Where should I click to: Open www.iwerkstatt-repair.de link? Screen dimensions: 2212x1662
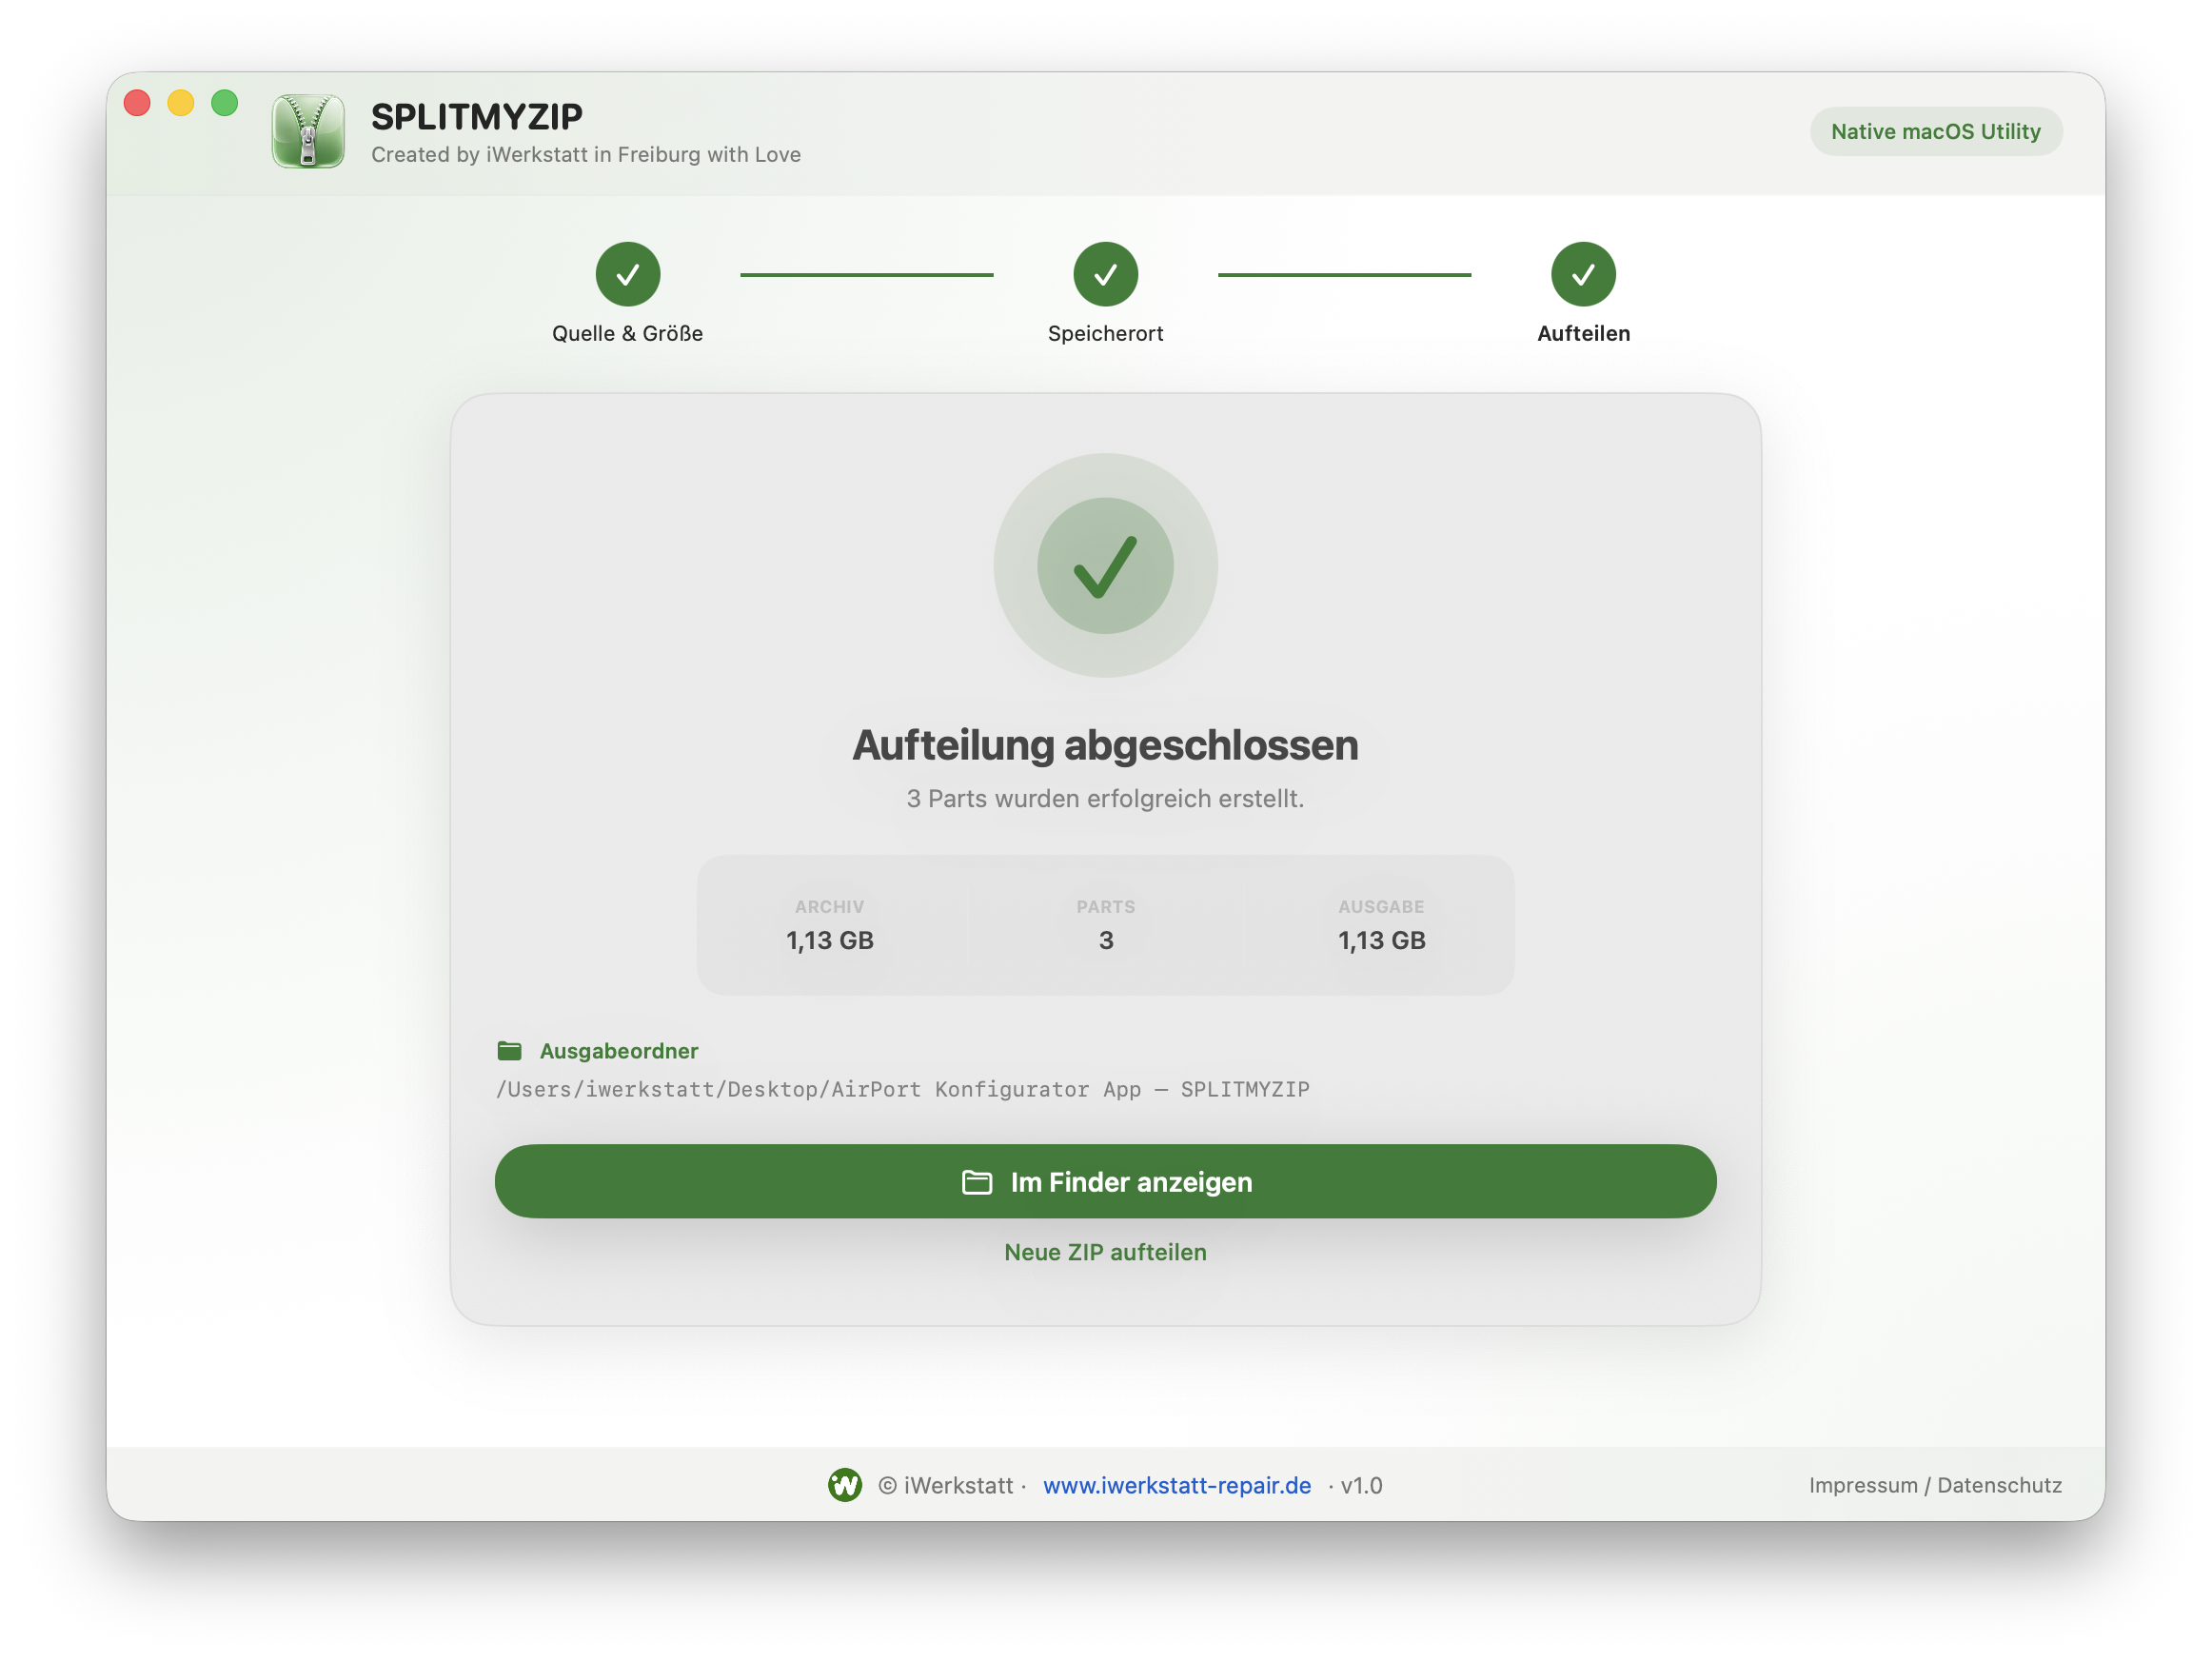[x=1177, y=1485]
